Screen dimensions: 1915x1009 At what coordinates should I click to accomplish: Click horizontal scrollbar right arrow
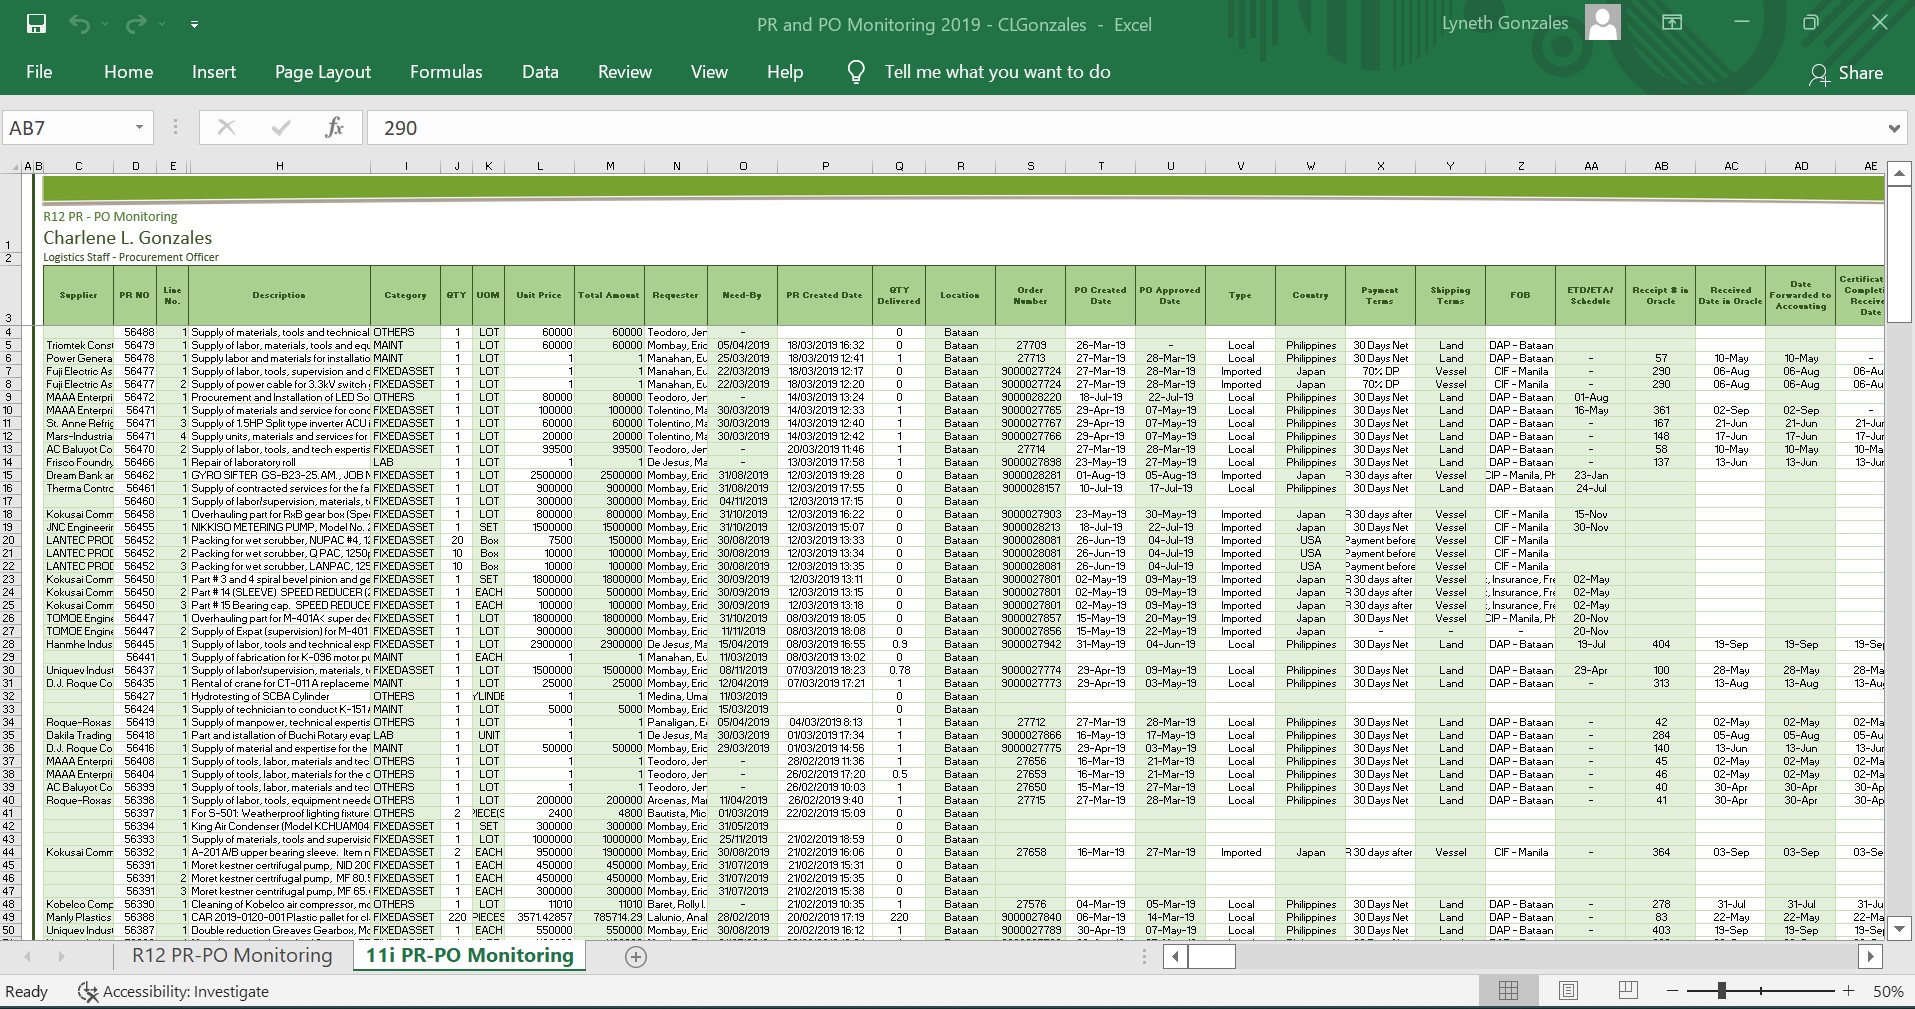(x=1870, y=956)
